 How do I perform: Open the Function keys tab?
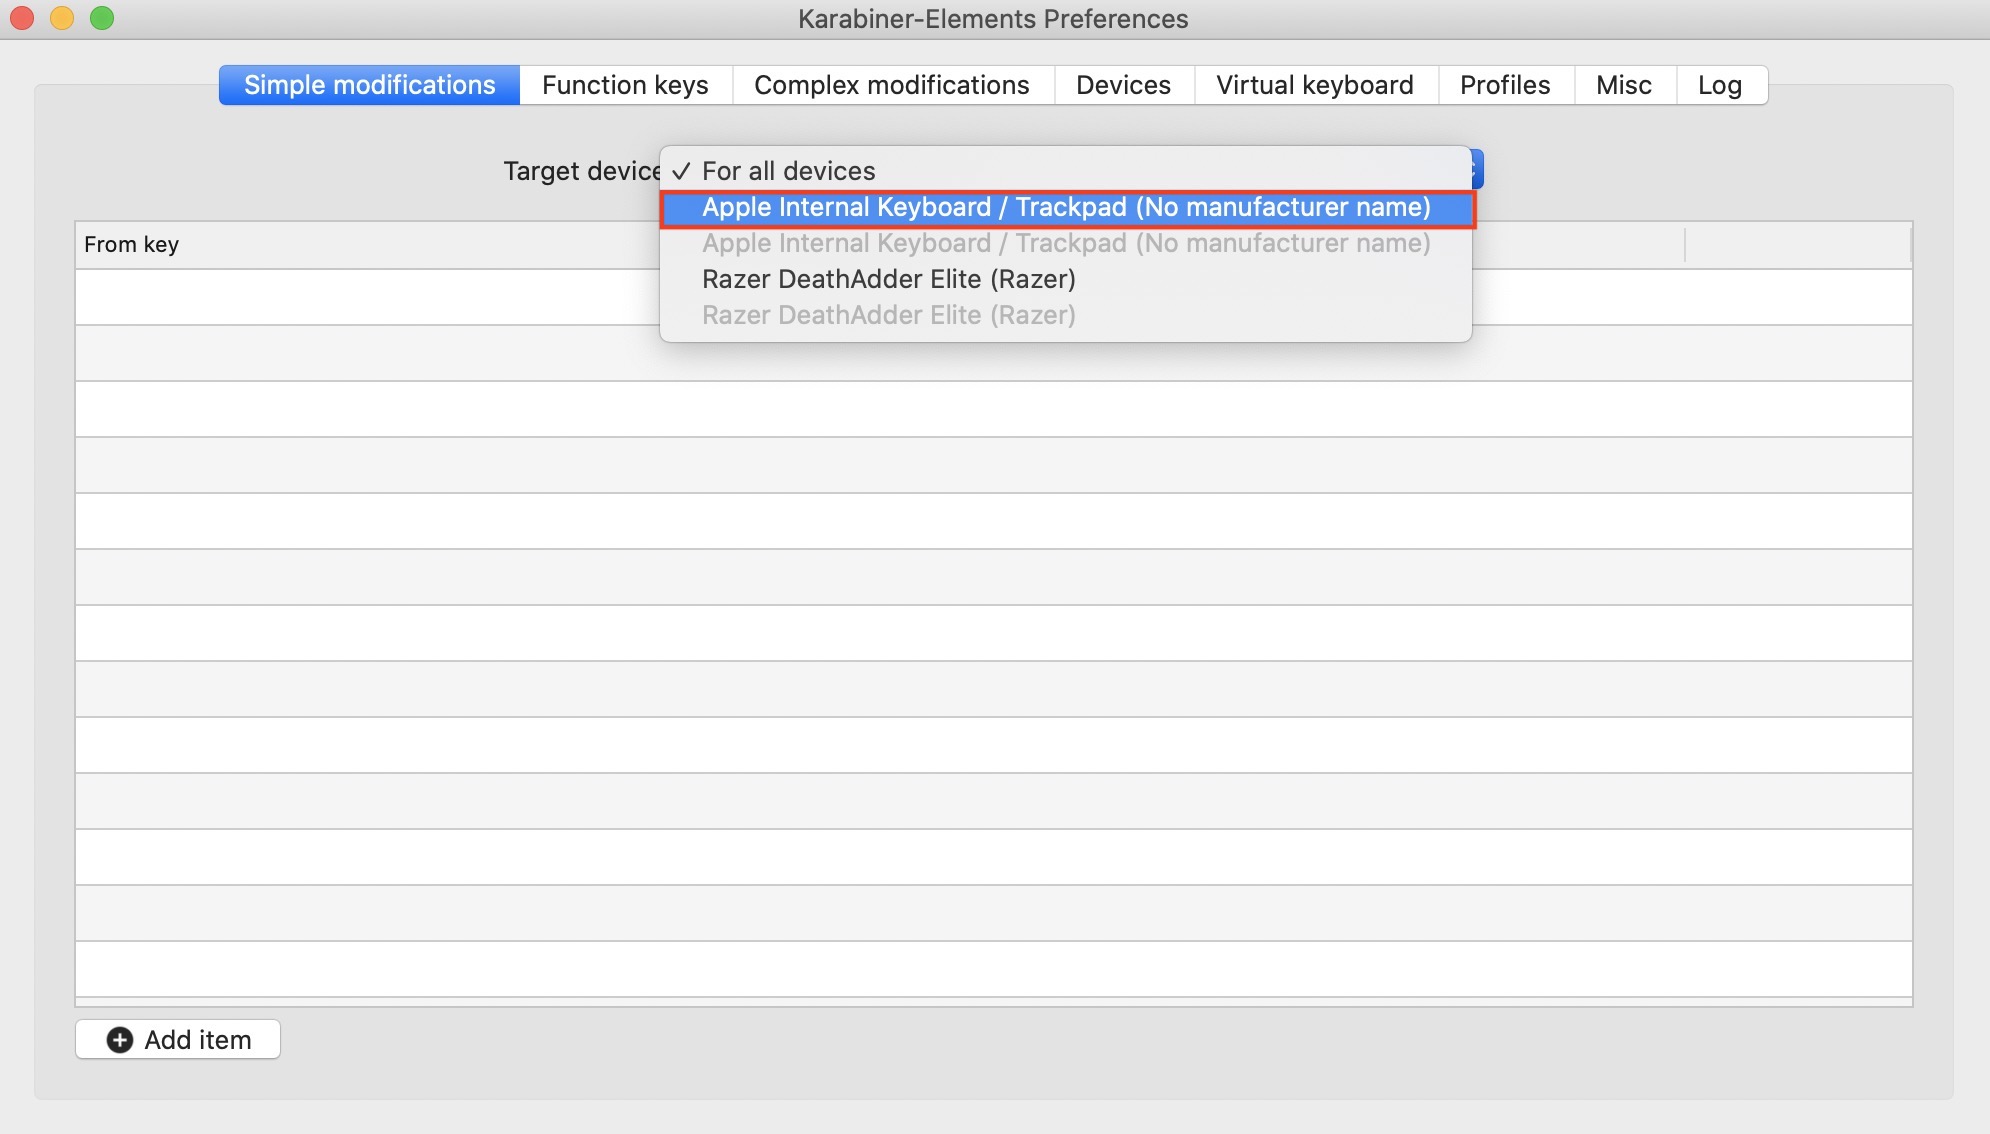tap(625, 85)
